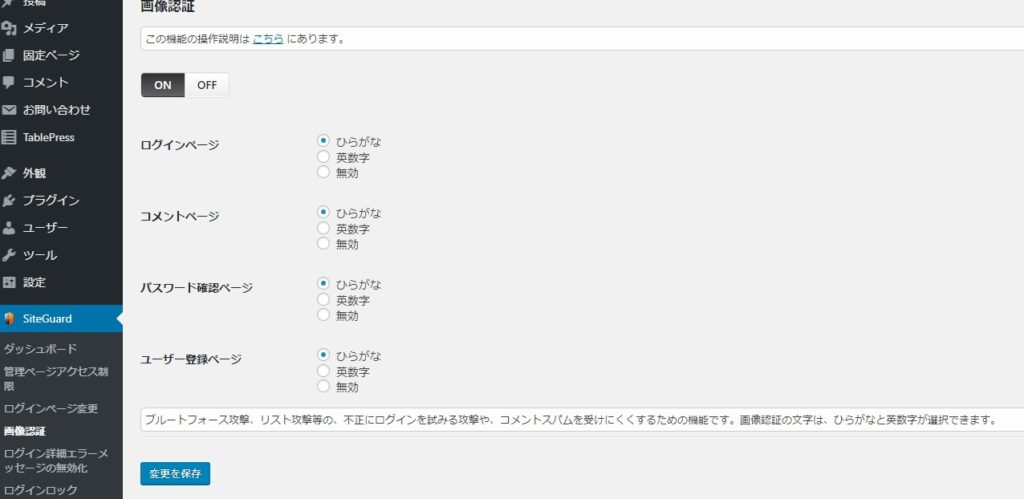Go to SiteGuard ダッシュボード submenu

[40, 349]
